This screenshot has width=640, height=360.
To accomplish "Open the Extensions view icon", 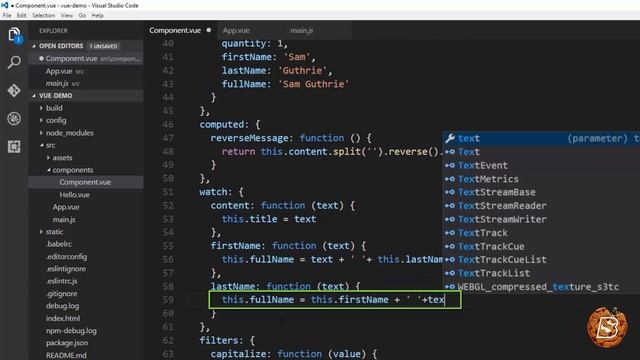I will pyautogui.click(x=14, y=146).
